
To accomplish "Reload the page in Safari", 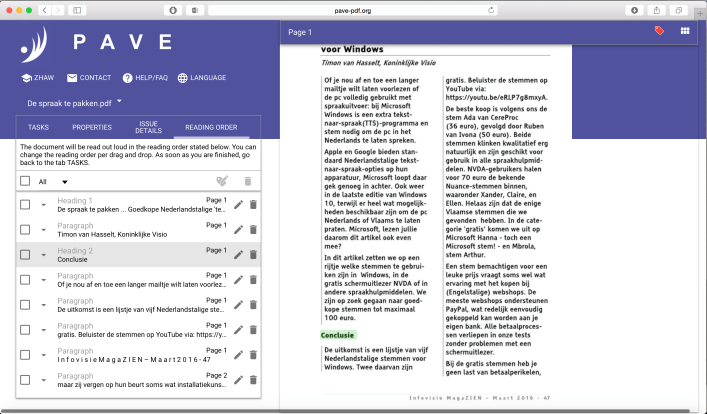I will point(491,10).
